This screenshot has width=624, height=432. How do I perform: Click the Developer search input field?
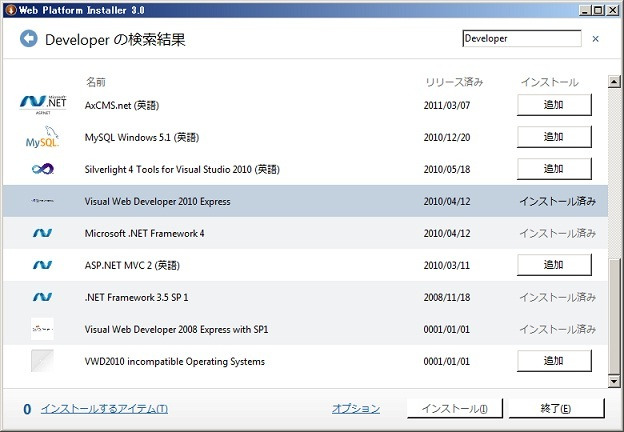tap(522, 39)
